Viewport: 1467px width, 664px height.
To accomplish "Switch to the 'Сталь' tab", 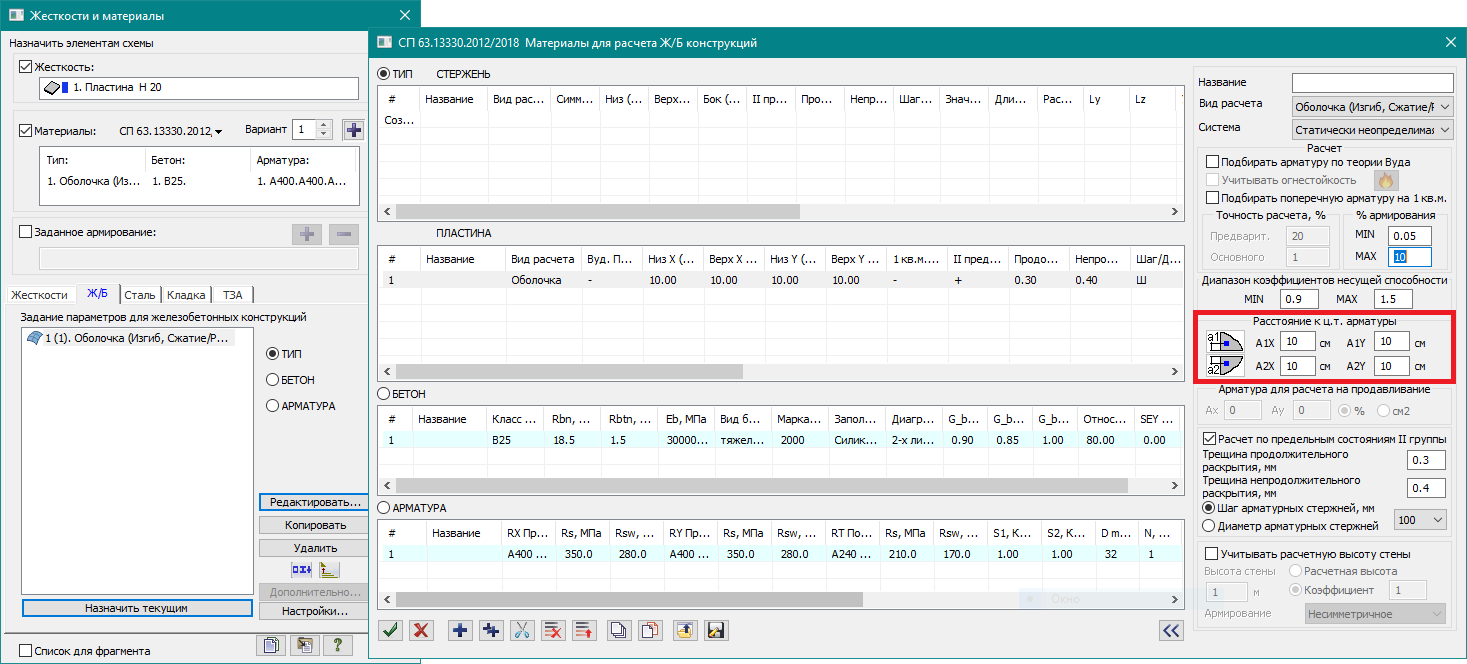I will [140, 295].
